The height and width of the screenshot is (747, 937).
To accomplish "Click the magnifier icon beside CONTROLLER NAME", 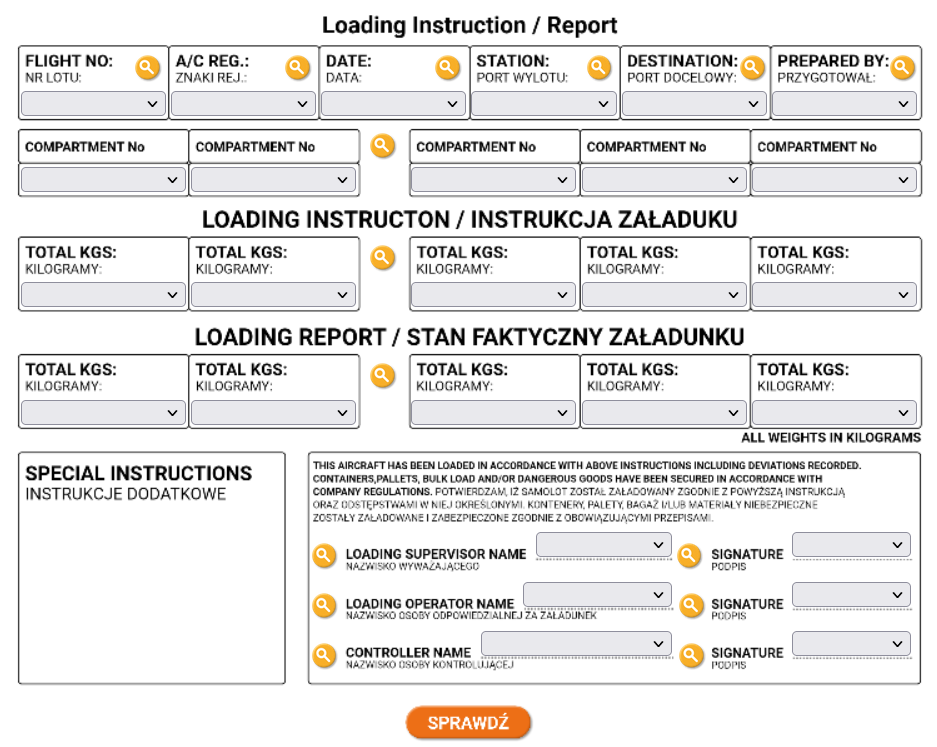I will (324, 655).
